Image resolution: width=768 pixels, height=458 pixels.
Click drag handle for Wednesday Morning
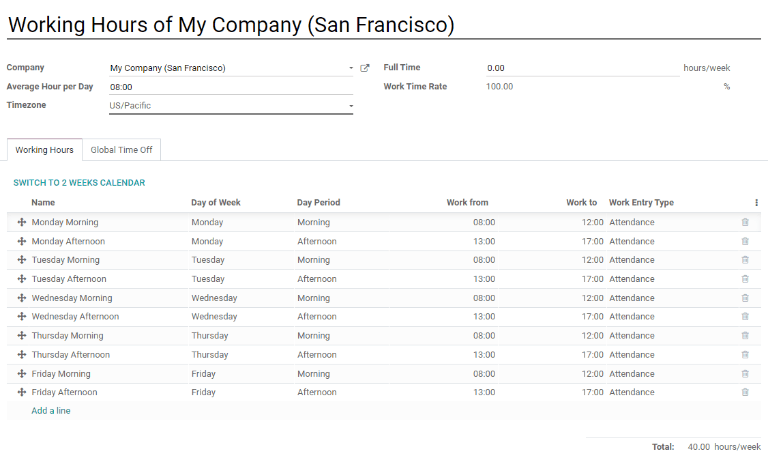click(22, 298)
